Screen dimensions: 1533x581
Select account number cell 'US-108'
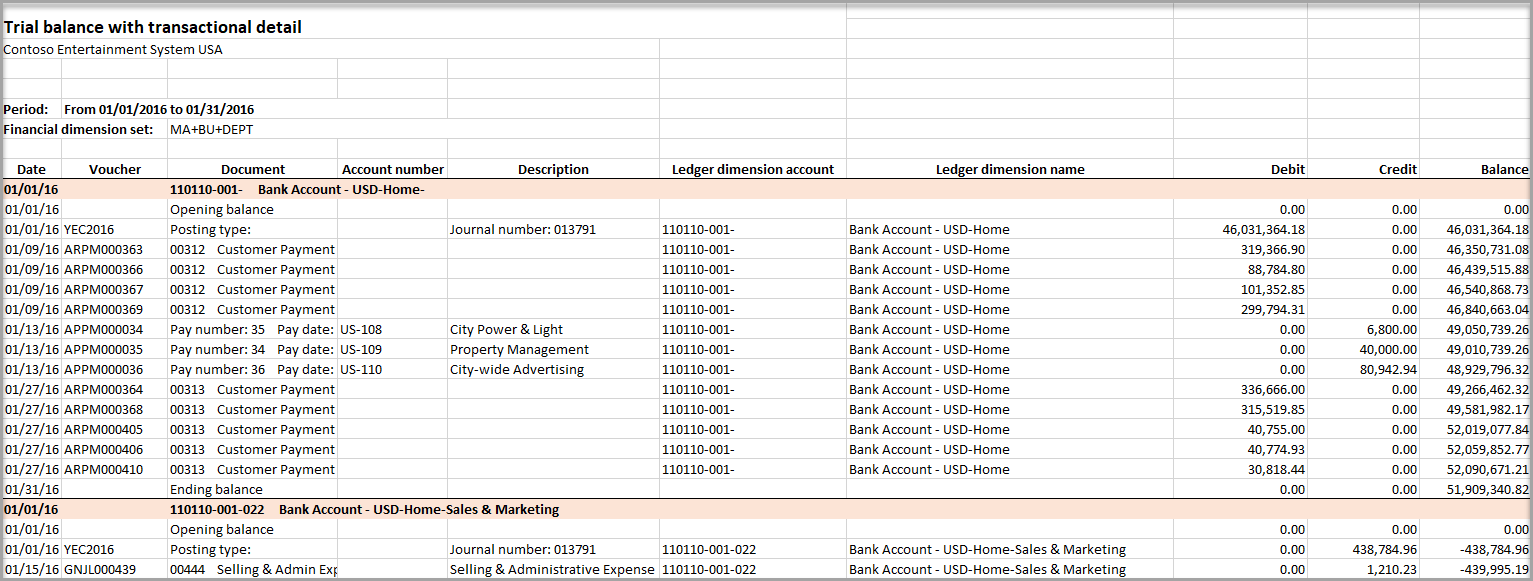(361, 329)
